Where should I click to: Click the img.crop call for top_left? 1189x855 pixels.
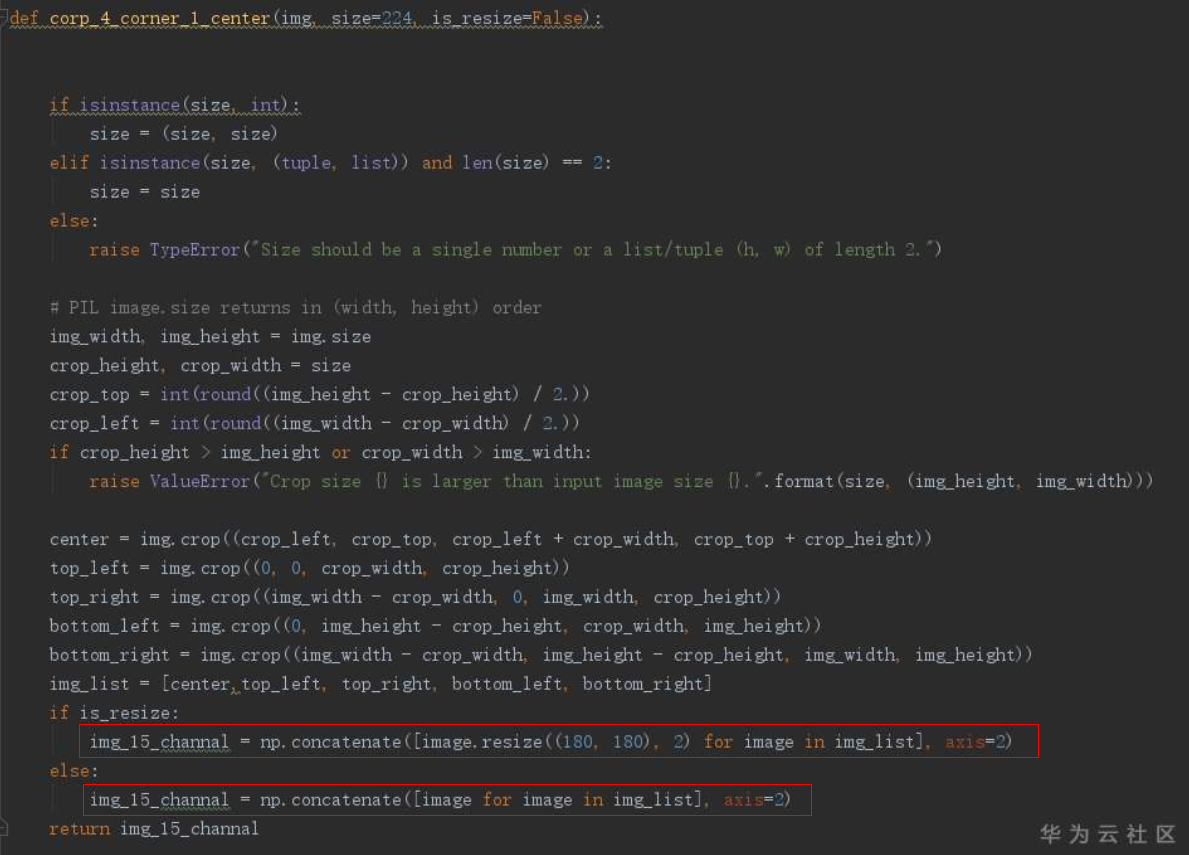click(200, 567)
